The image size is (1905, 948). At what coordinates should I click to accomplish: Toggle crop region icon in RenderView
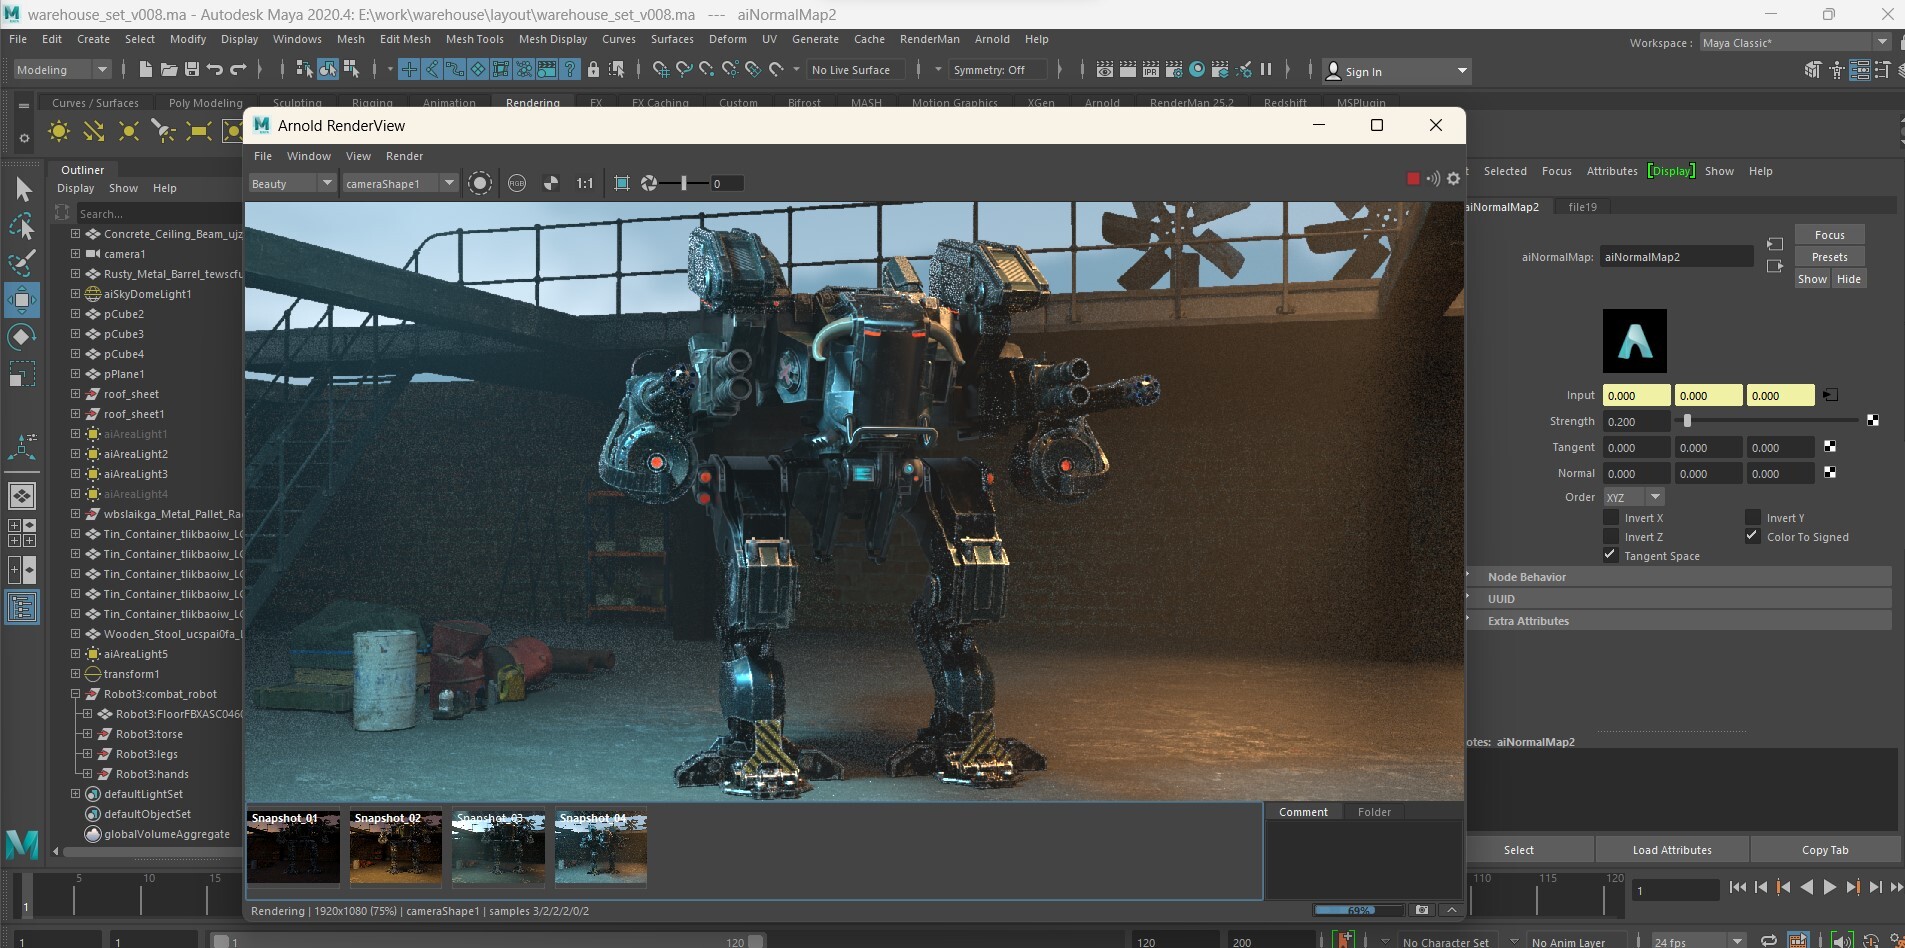tap(621, 183)
